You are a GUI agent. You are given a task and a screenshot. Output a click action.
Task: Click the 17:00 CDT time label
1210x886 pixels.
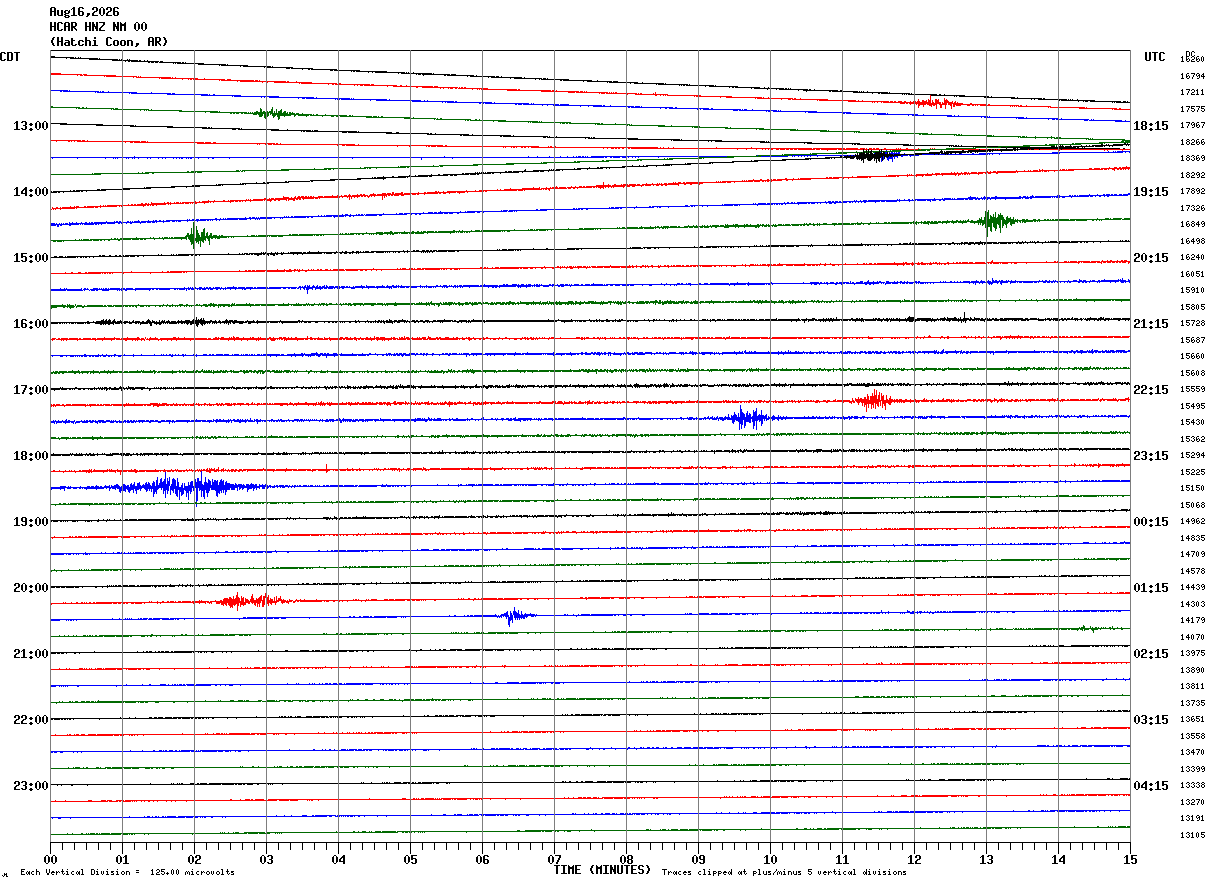(30, 390)
